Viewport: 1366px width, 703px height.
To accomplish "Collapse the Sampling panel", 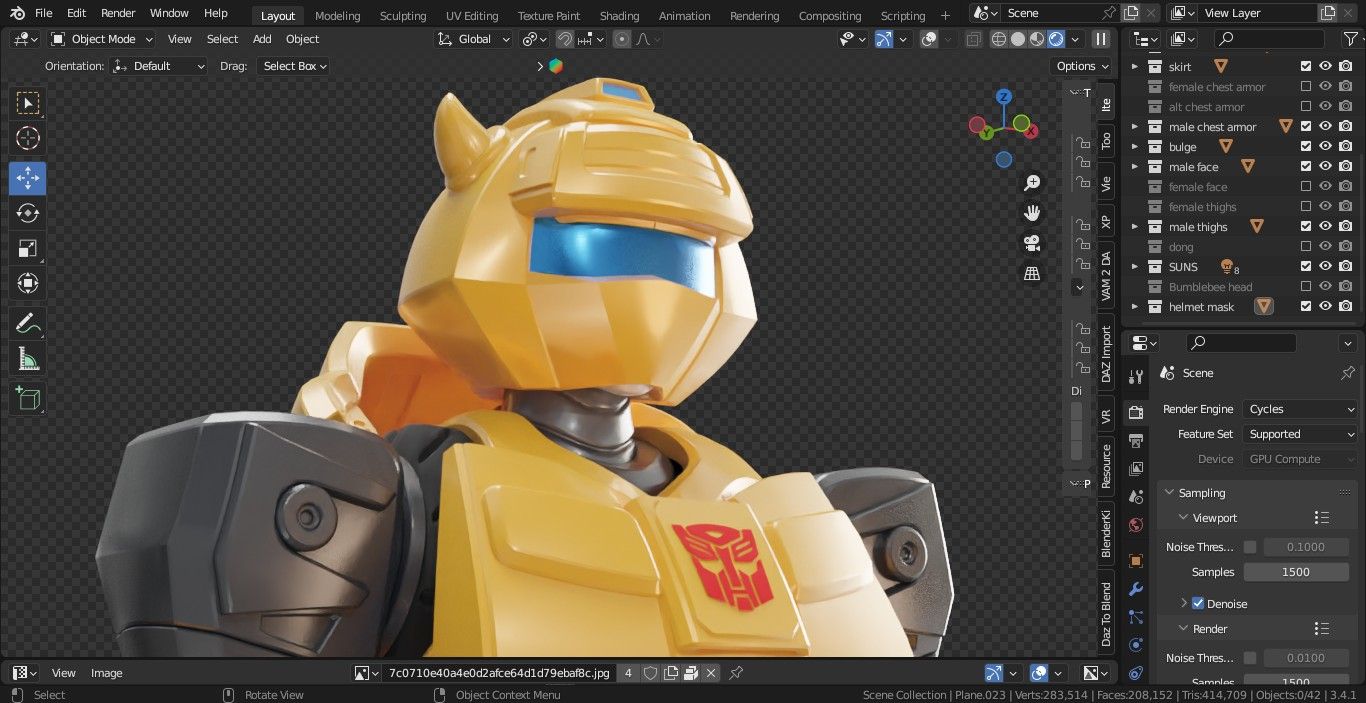I will coord(1169,493).
